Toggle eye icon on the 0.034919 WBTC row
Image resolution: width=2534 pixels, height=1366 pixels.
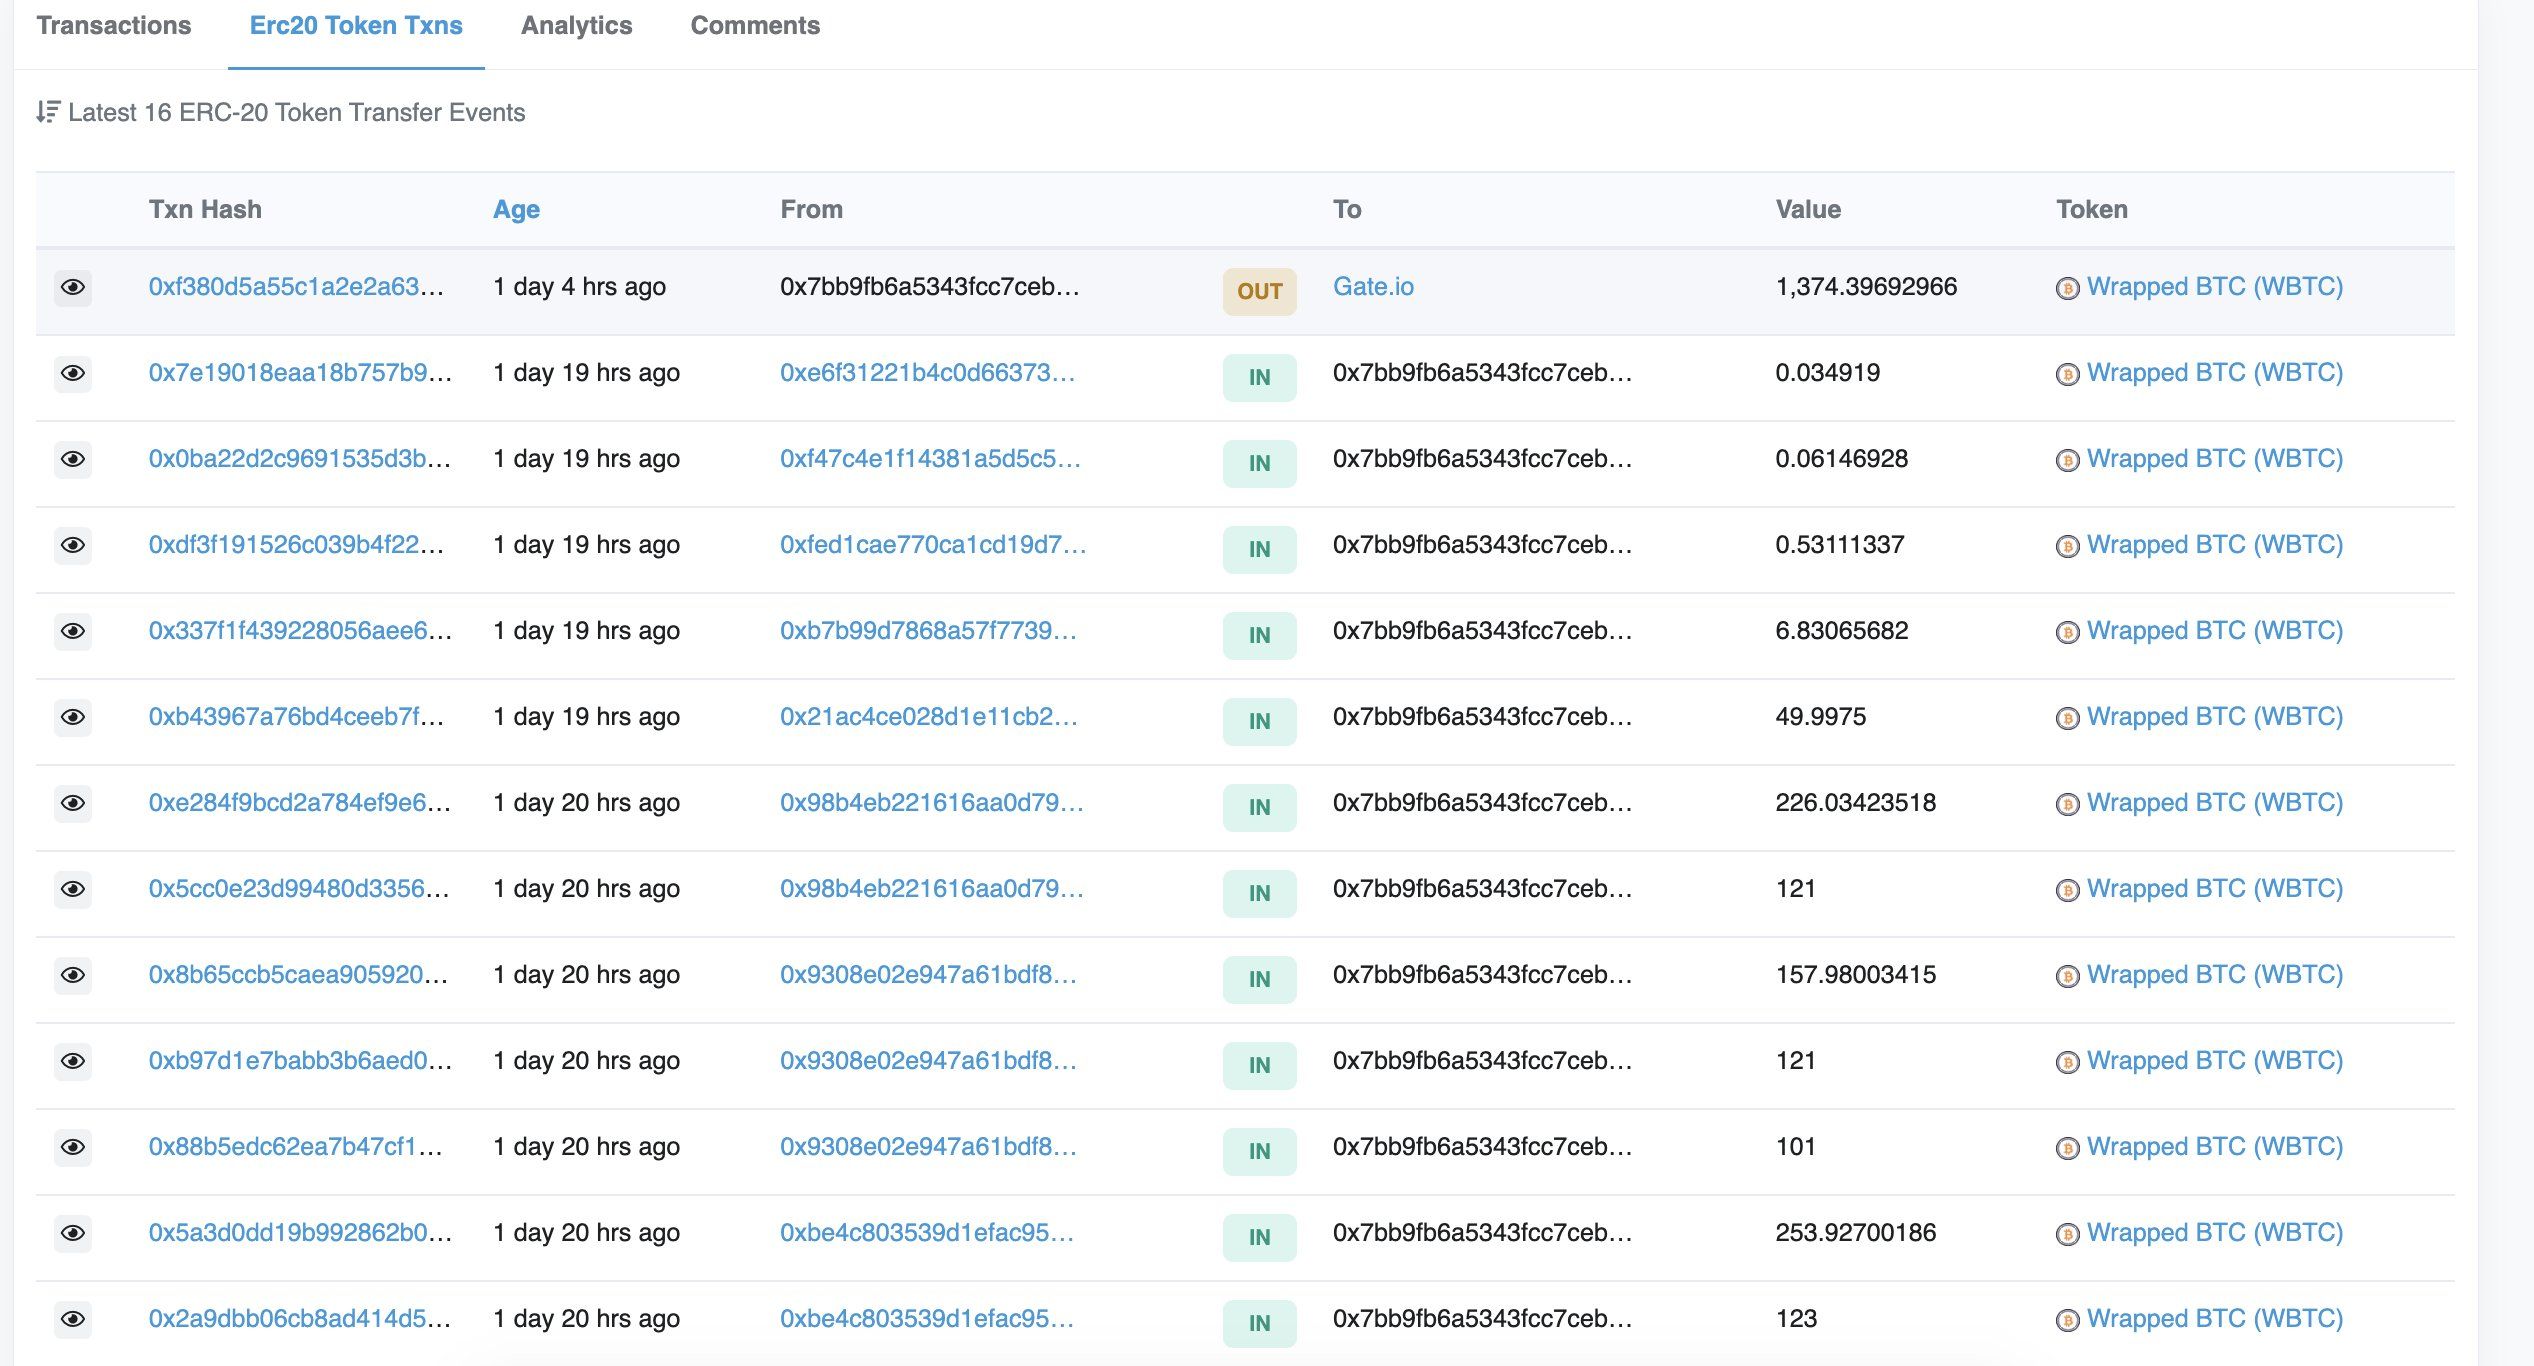(73, 374)
